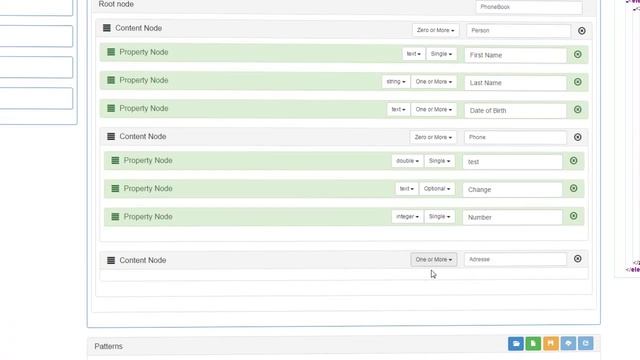640x360 pixels.
Task: Click the Patterns panel heading
Action: tap(108, 346)
